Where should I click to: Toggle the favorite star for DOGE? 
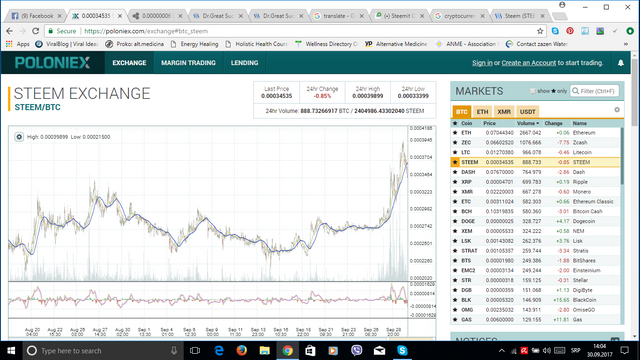pos(455,221)
